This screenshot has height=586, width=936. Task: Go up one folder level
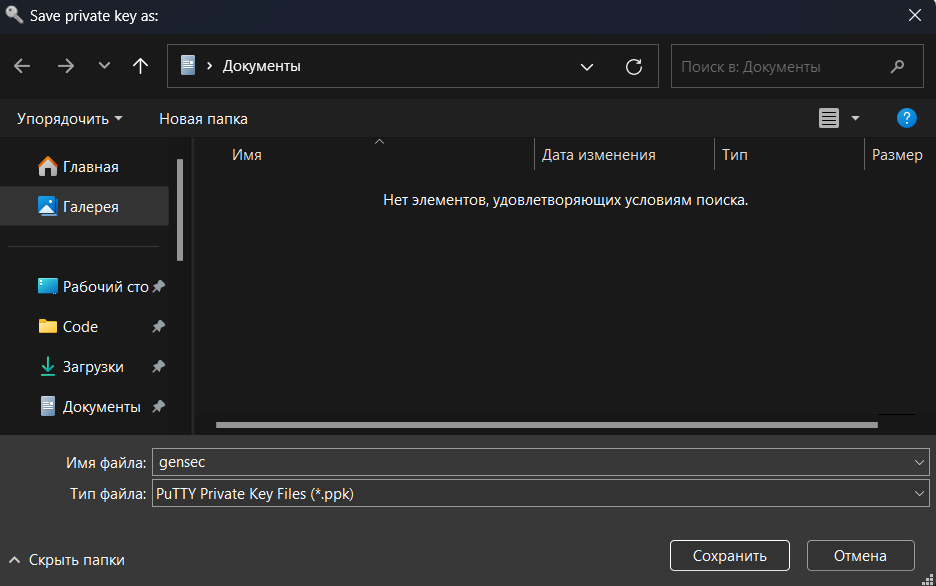coord(140,66)
